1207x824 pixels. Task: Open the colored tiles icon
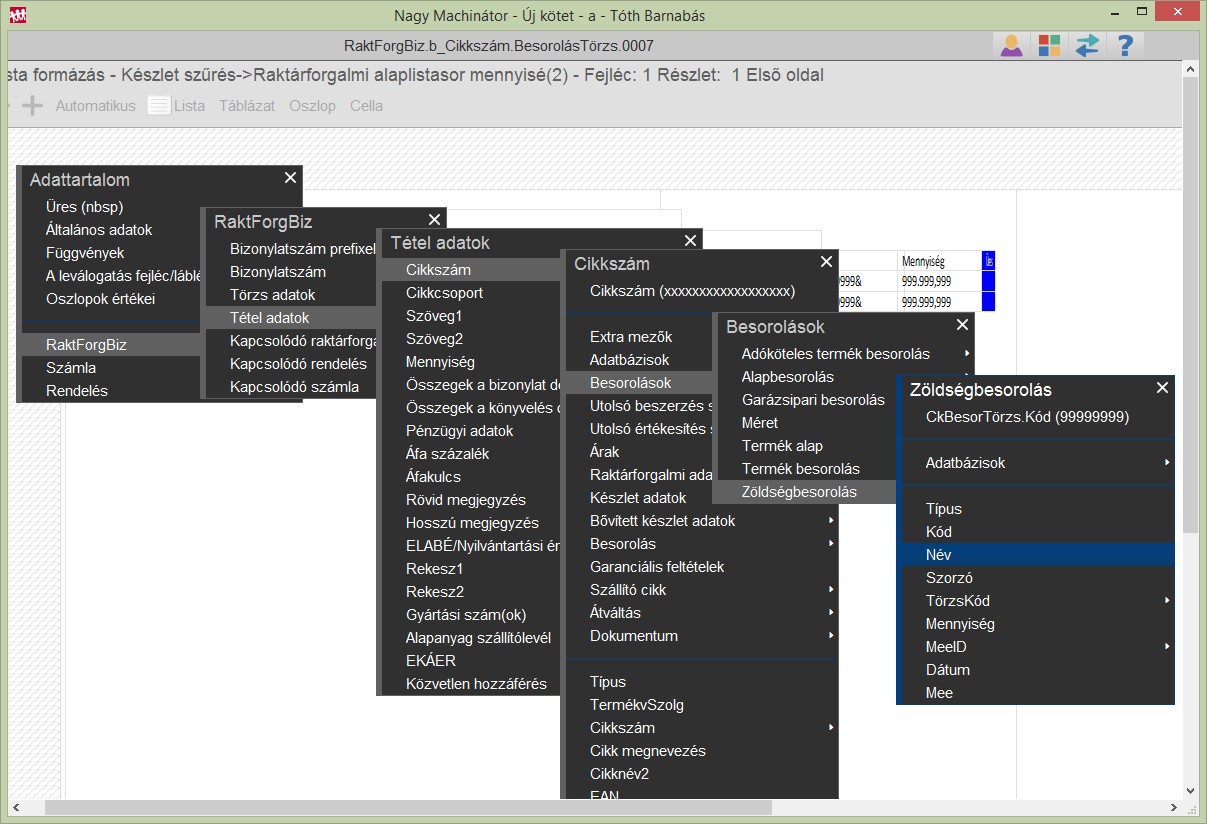click(x=1049, y=45)
